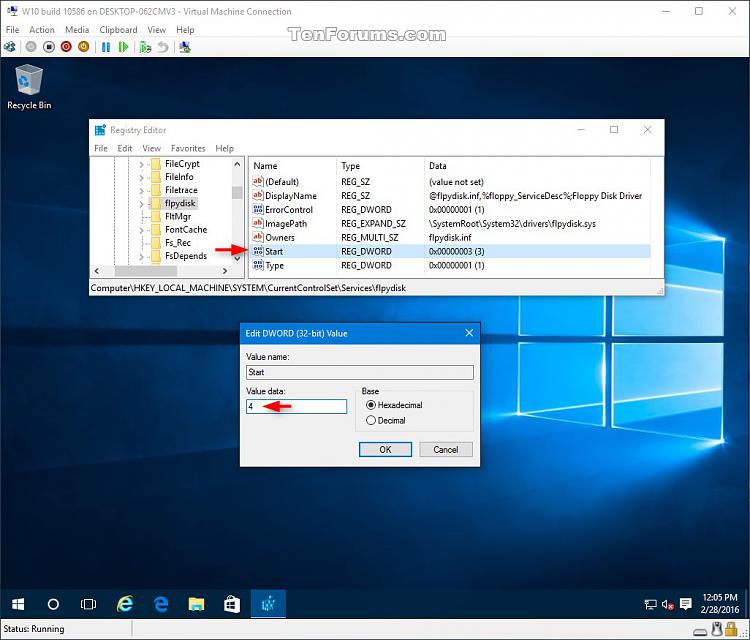Click the Turn Off VM stop icon
The width and height of the screenshot is (750, 640).
tap(49, 47)
